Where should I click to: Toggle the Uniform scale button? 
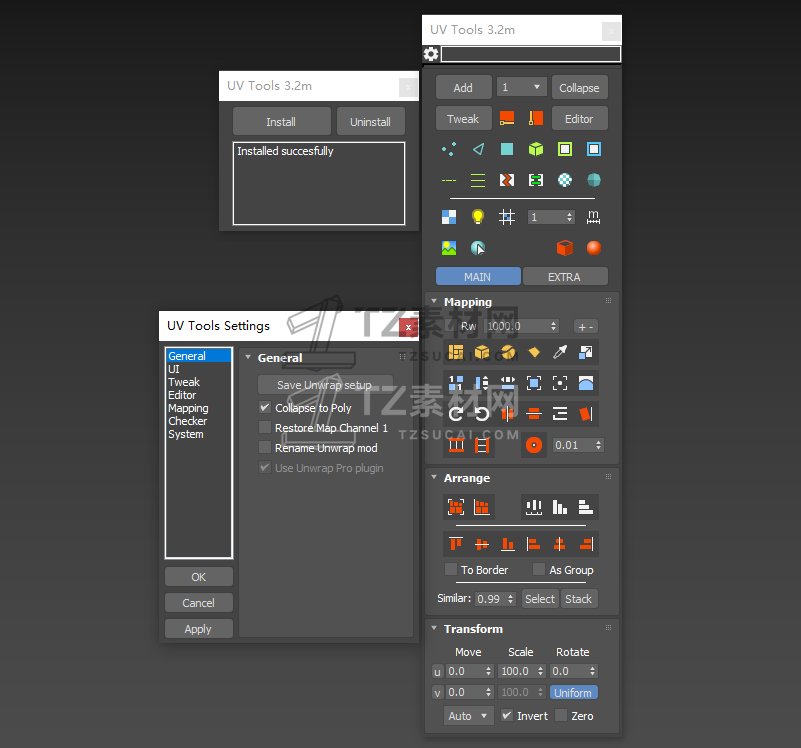573,693
